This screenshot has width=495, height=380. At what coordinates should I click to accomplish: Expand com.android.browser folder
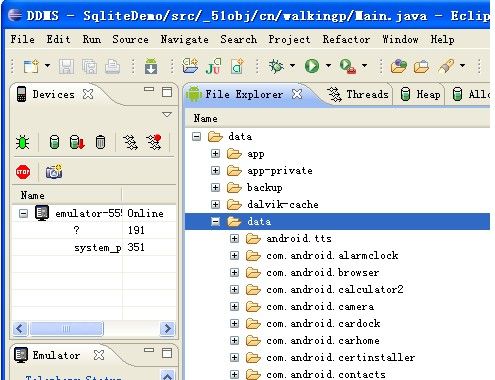tap(234, 272)
